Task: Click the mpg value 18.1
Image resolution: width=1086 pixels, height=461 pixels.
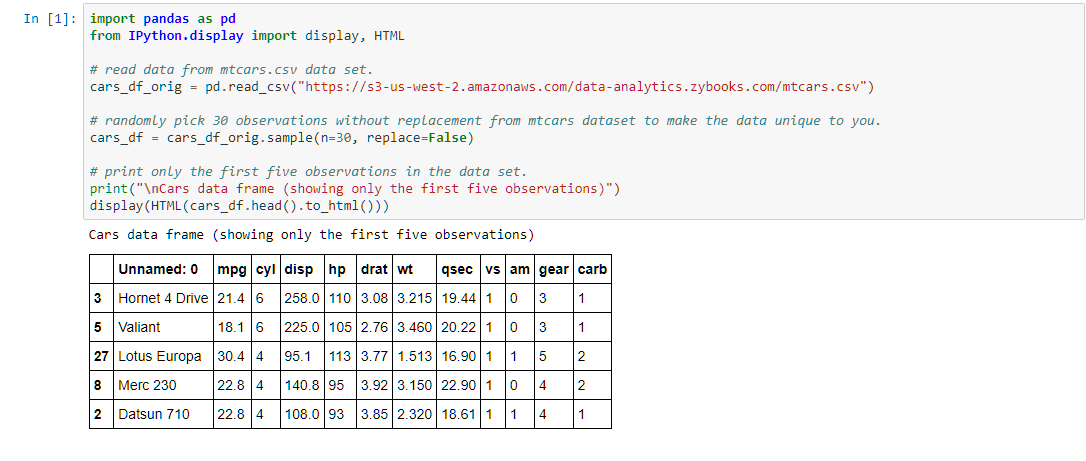Action: [232, 327]
